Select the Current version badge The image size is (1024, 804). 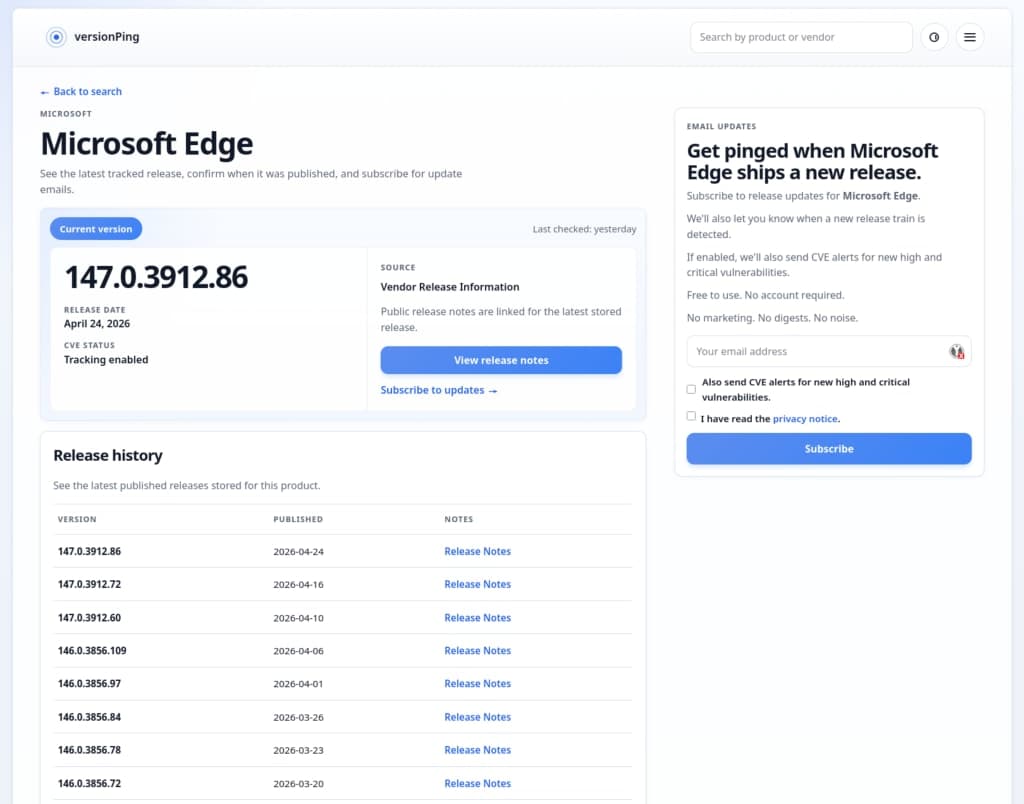pos(96,229)
